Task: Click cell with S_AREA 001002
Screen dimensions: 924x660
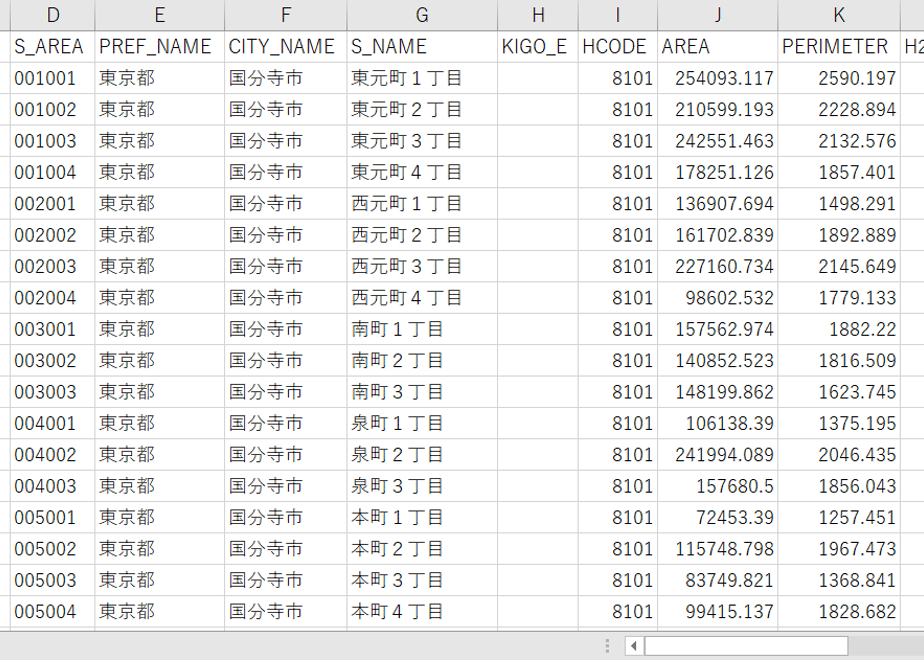Action: click(52, 109)
